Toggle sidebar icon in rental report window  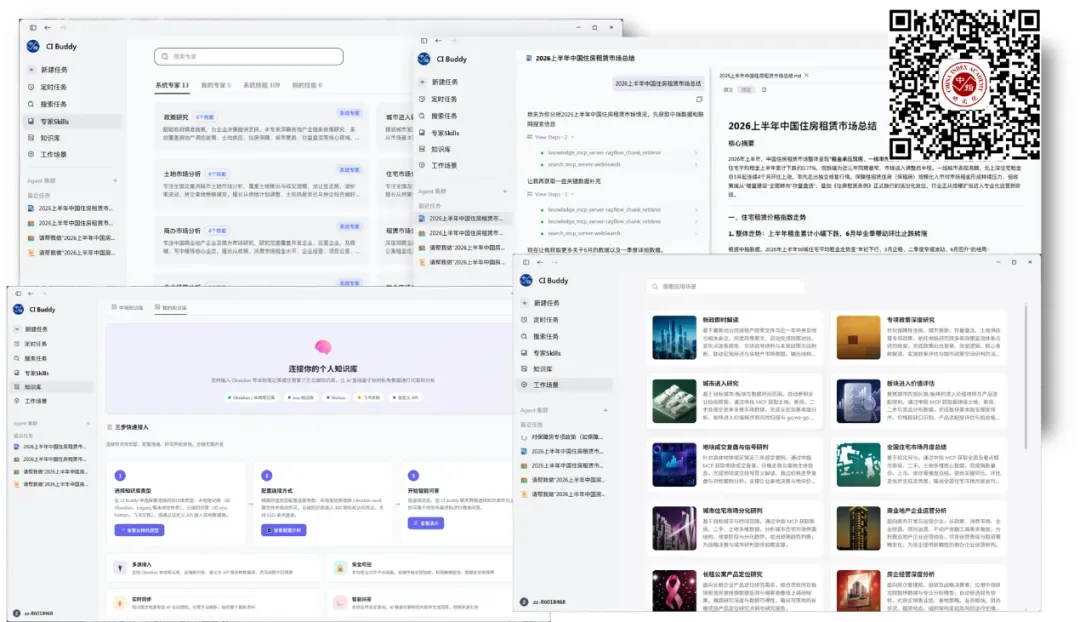424,41
